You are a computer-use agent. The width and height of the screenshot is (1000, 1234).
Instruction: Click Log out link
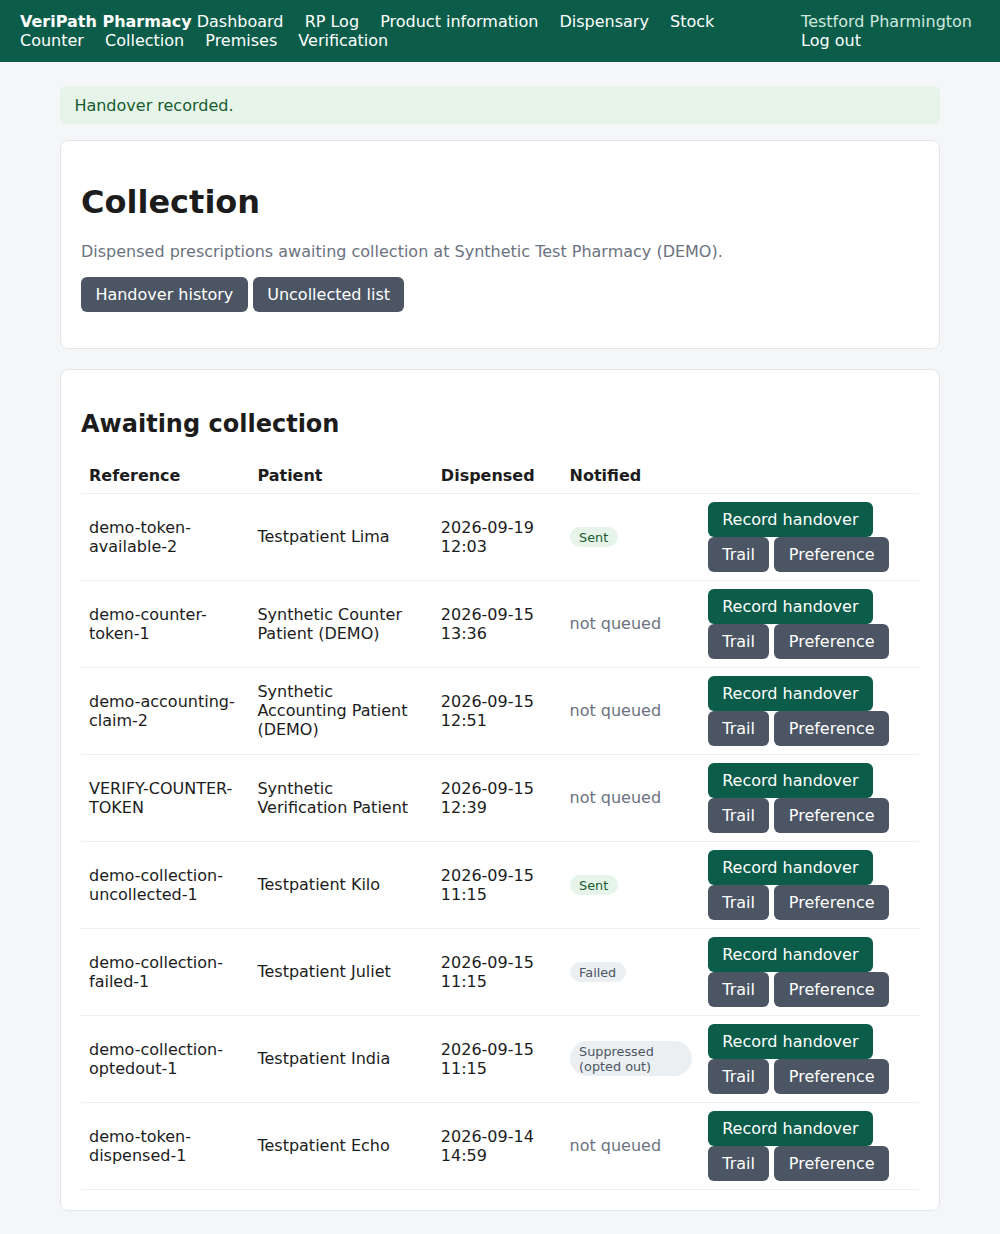click(831, 40)
